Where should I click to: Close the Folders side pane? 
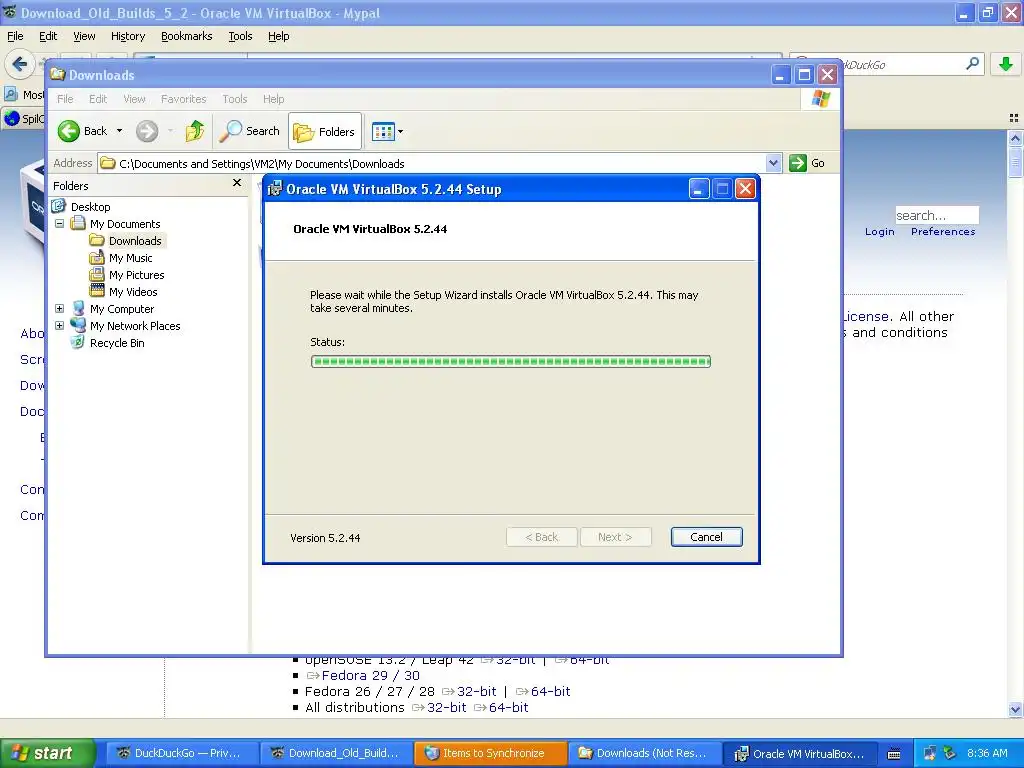(237, 184)
